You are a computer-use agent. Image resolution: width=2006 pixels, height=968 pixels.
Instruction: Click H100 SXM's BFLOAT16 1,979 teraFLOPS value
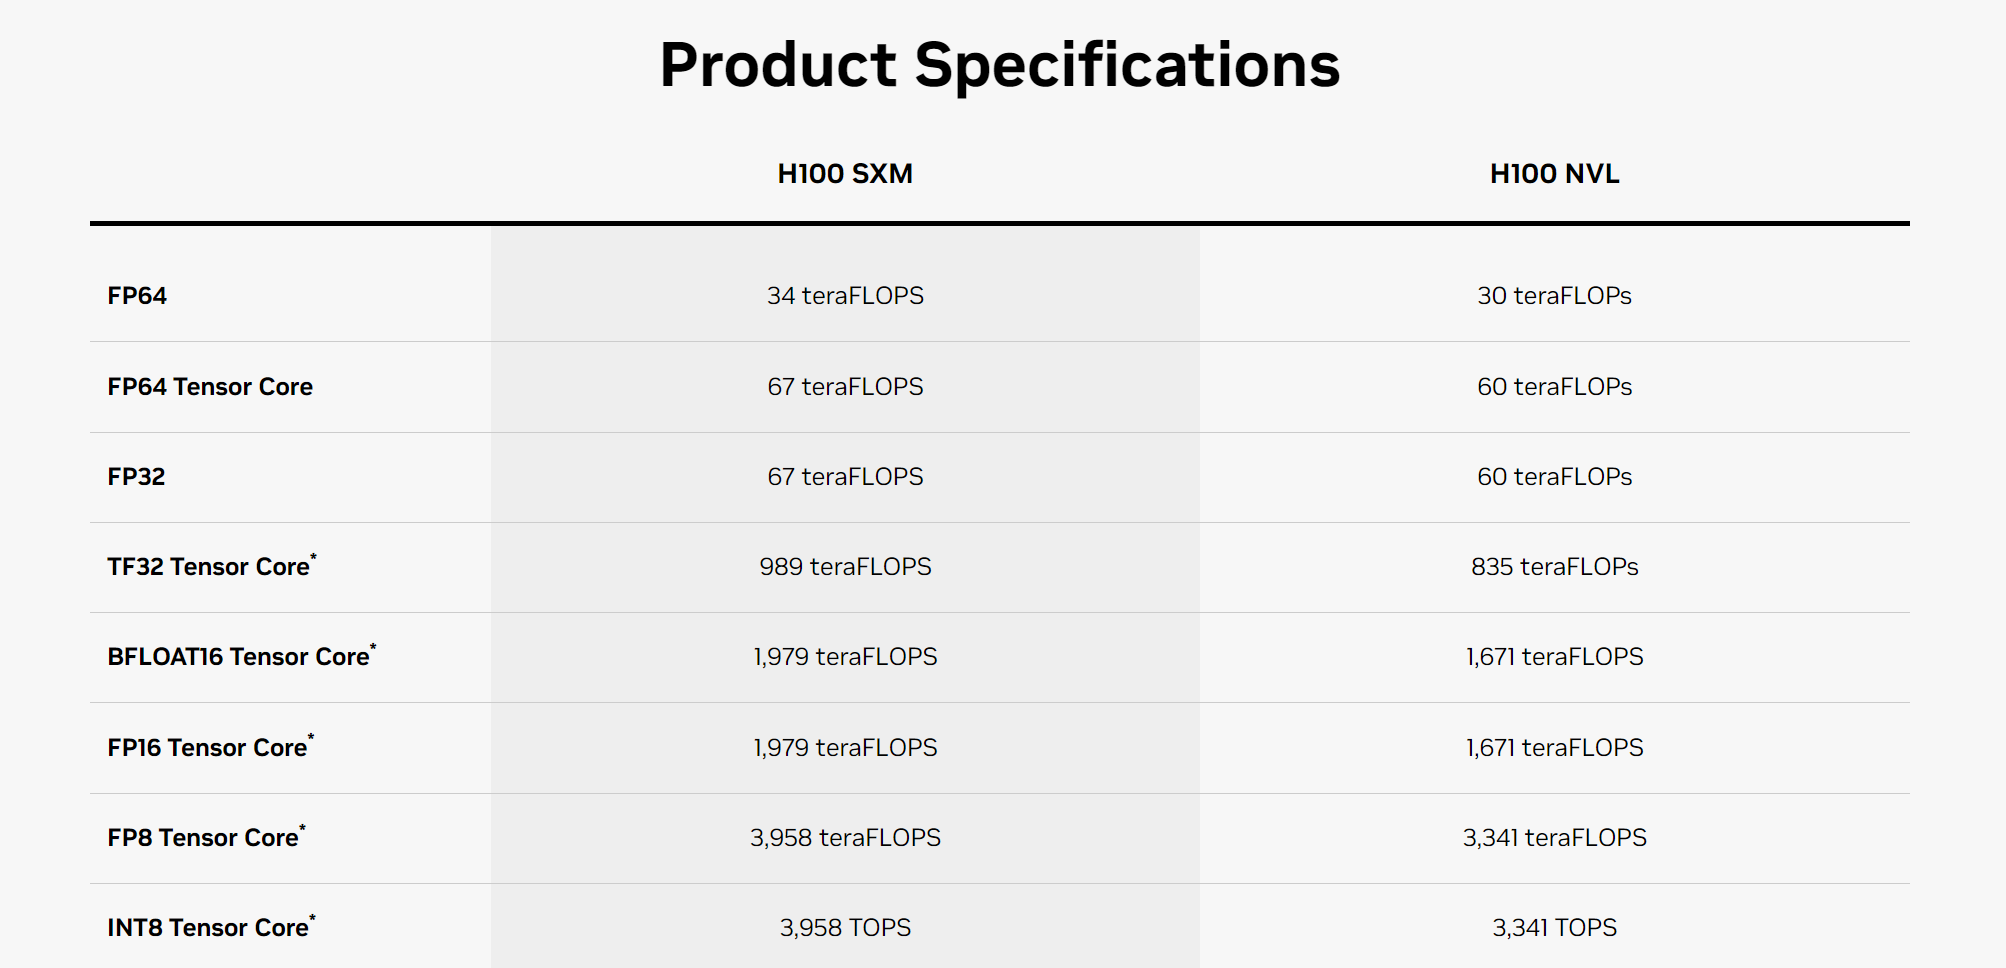point(845,657)
